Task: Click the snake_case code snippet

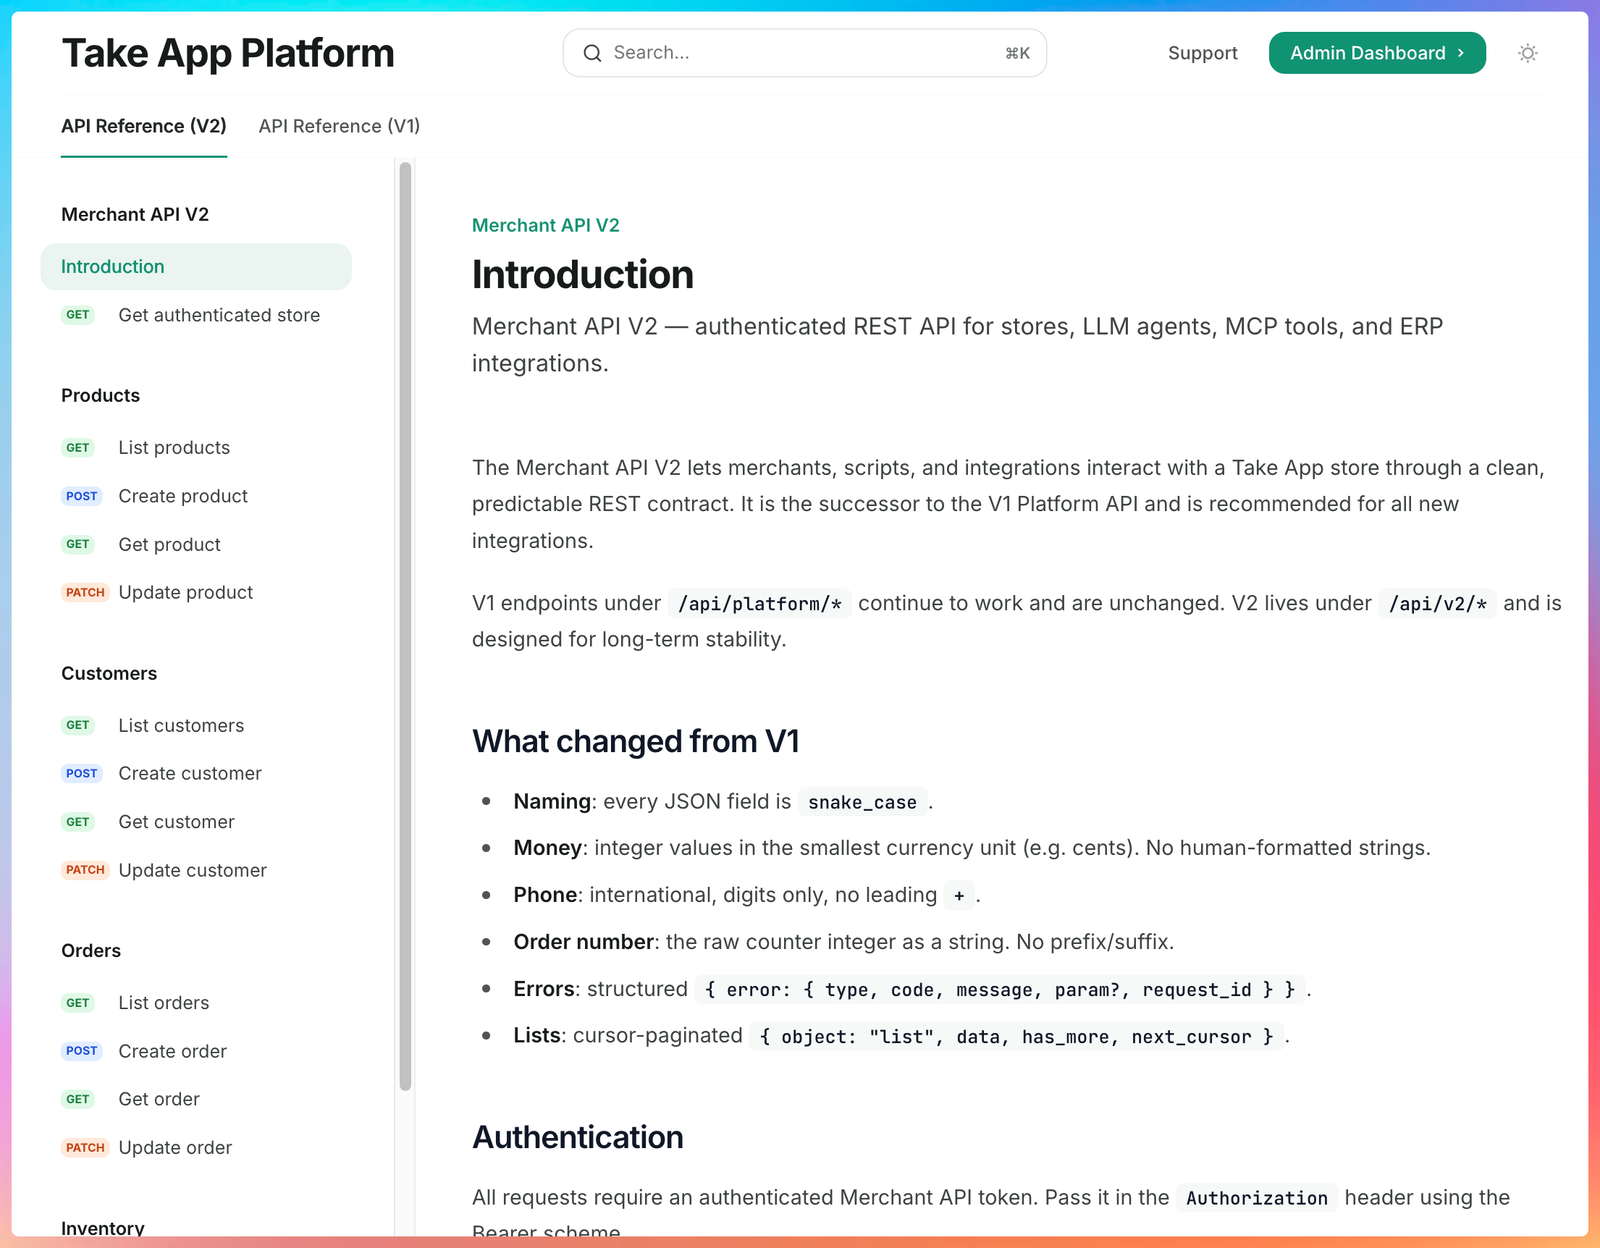Action: (863, 802)
